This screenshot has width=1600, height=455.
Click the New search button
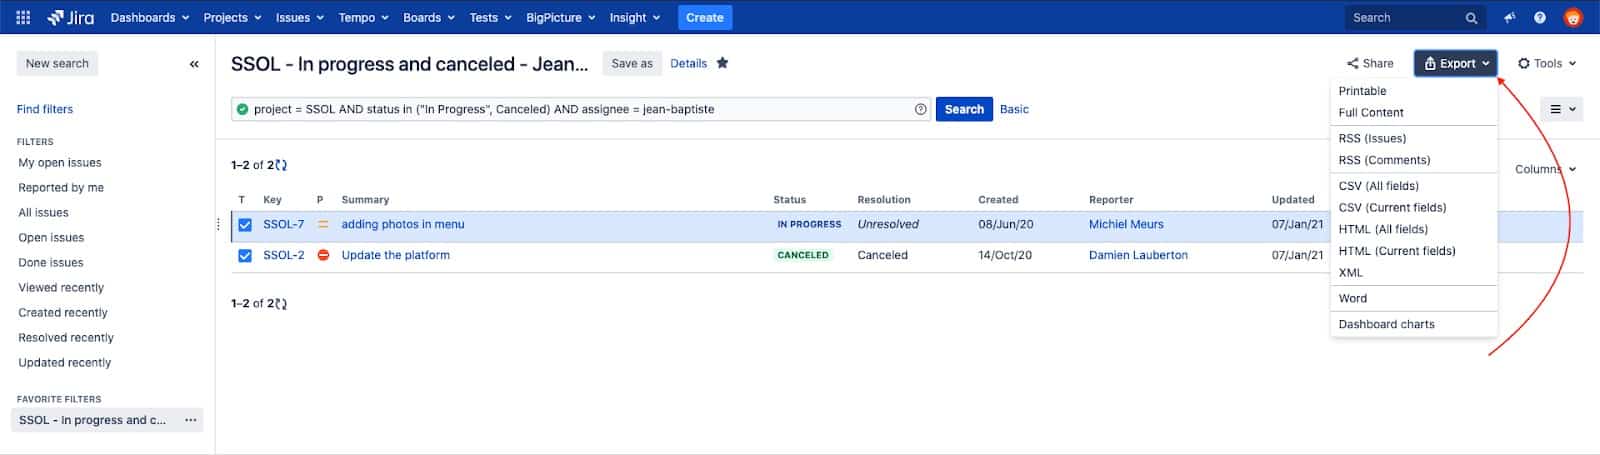(x=57, y=63)
